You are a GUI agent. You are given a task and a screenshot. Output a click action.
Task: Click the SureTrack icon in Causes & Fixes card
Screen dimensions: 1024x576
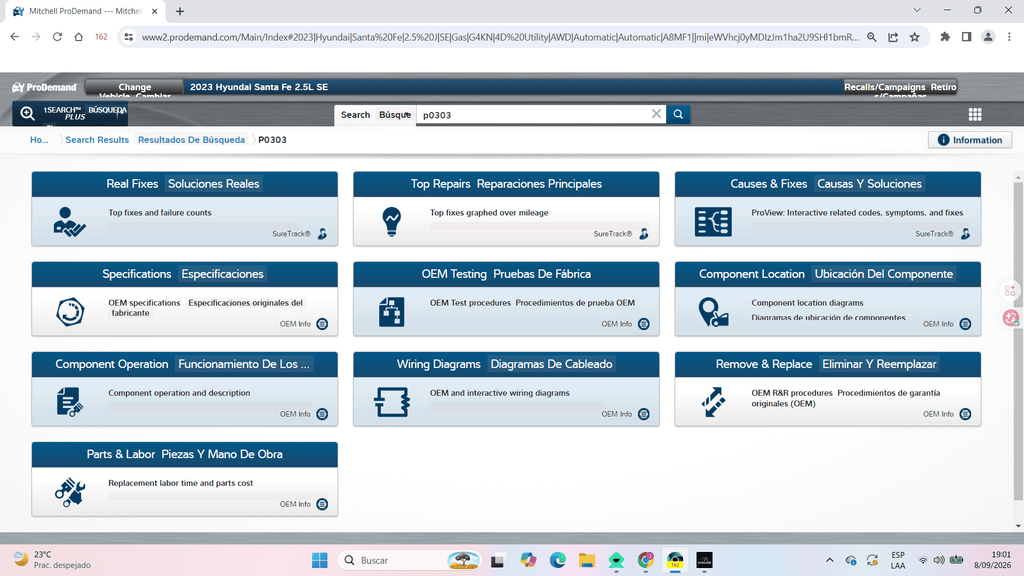pos(965,234)
